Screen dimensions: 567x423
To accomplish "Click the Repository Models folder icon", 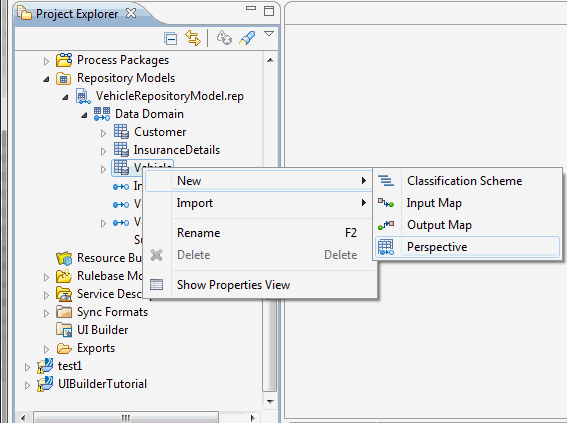I will tap(64, 78).
